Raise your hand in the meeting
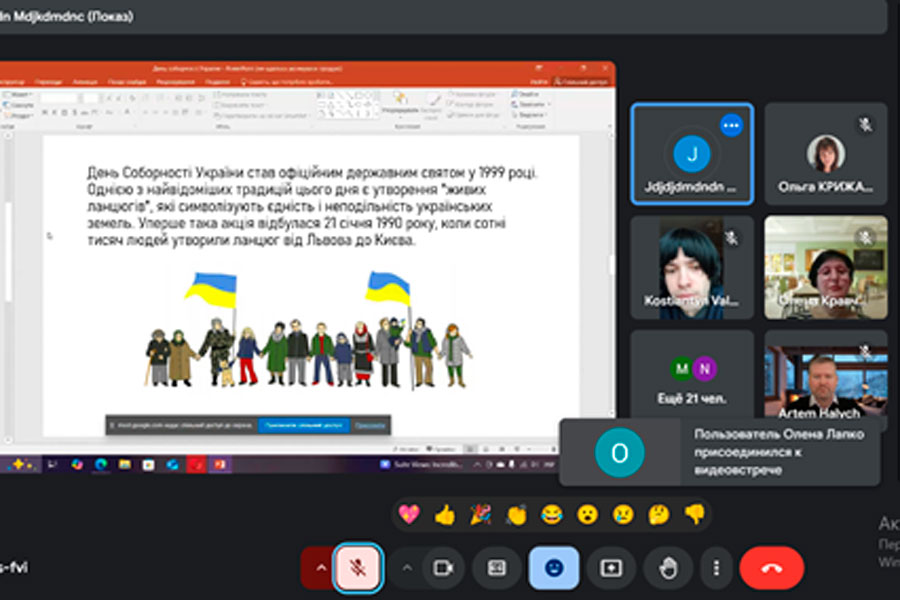The width and height of the screenshot is (900, 600). click(668, 568)
